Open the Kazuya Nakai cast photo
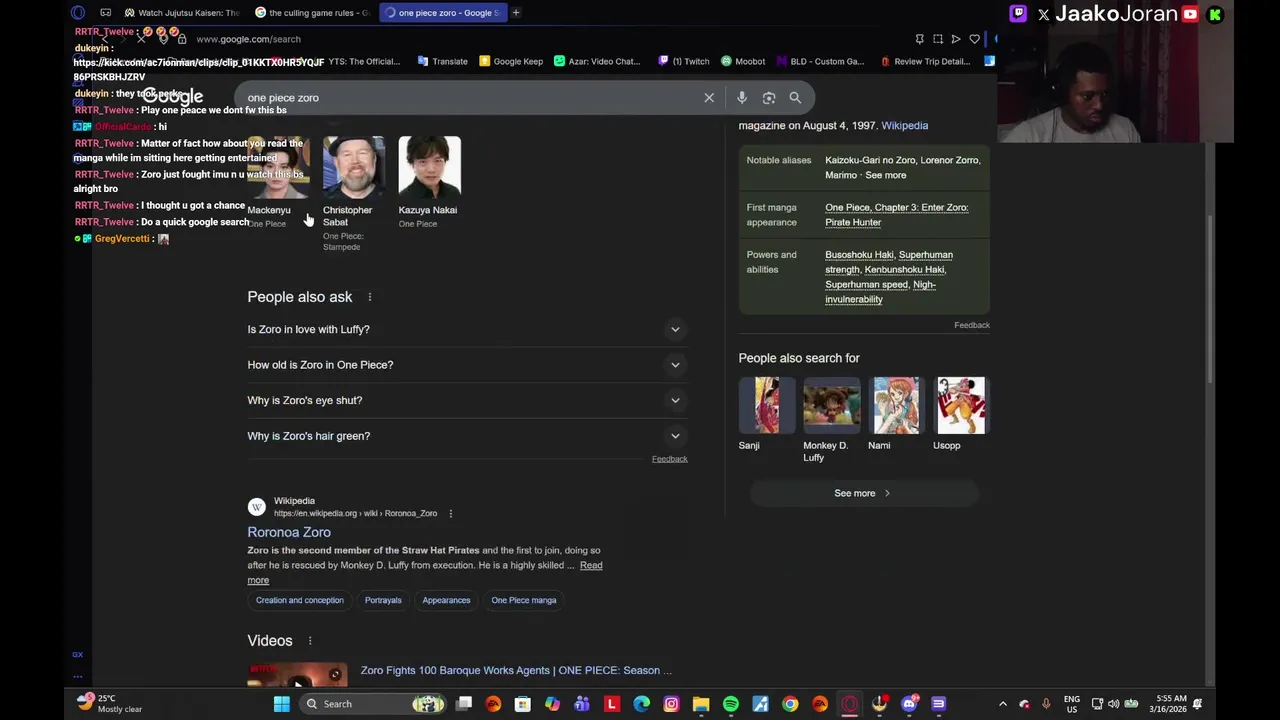 [x=429, y=166]
